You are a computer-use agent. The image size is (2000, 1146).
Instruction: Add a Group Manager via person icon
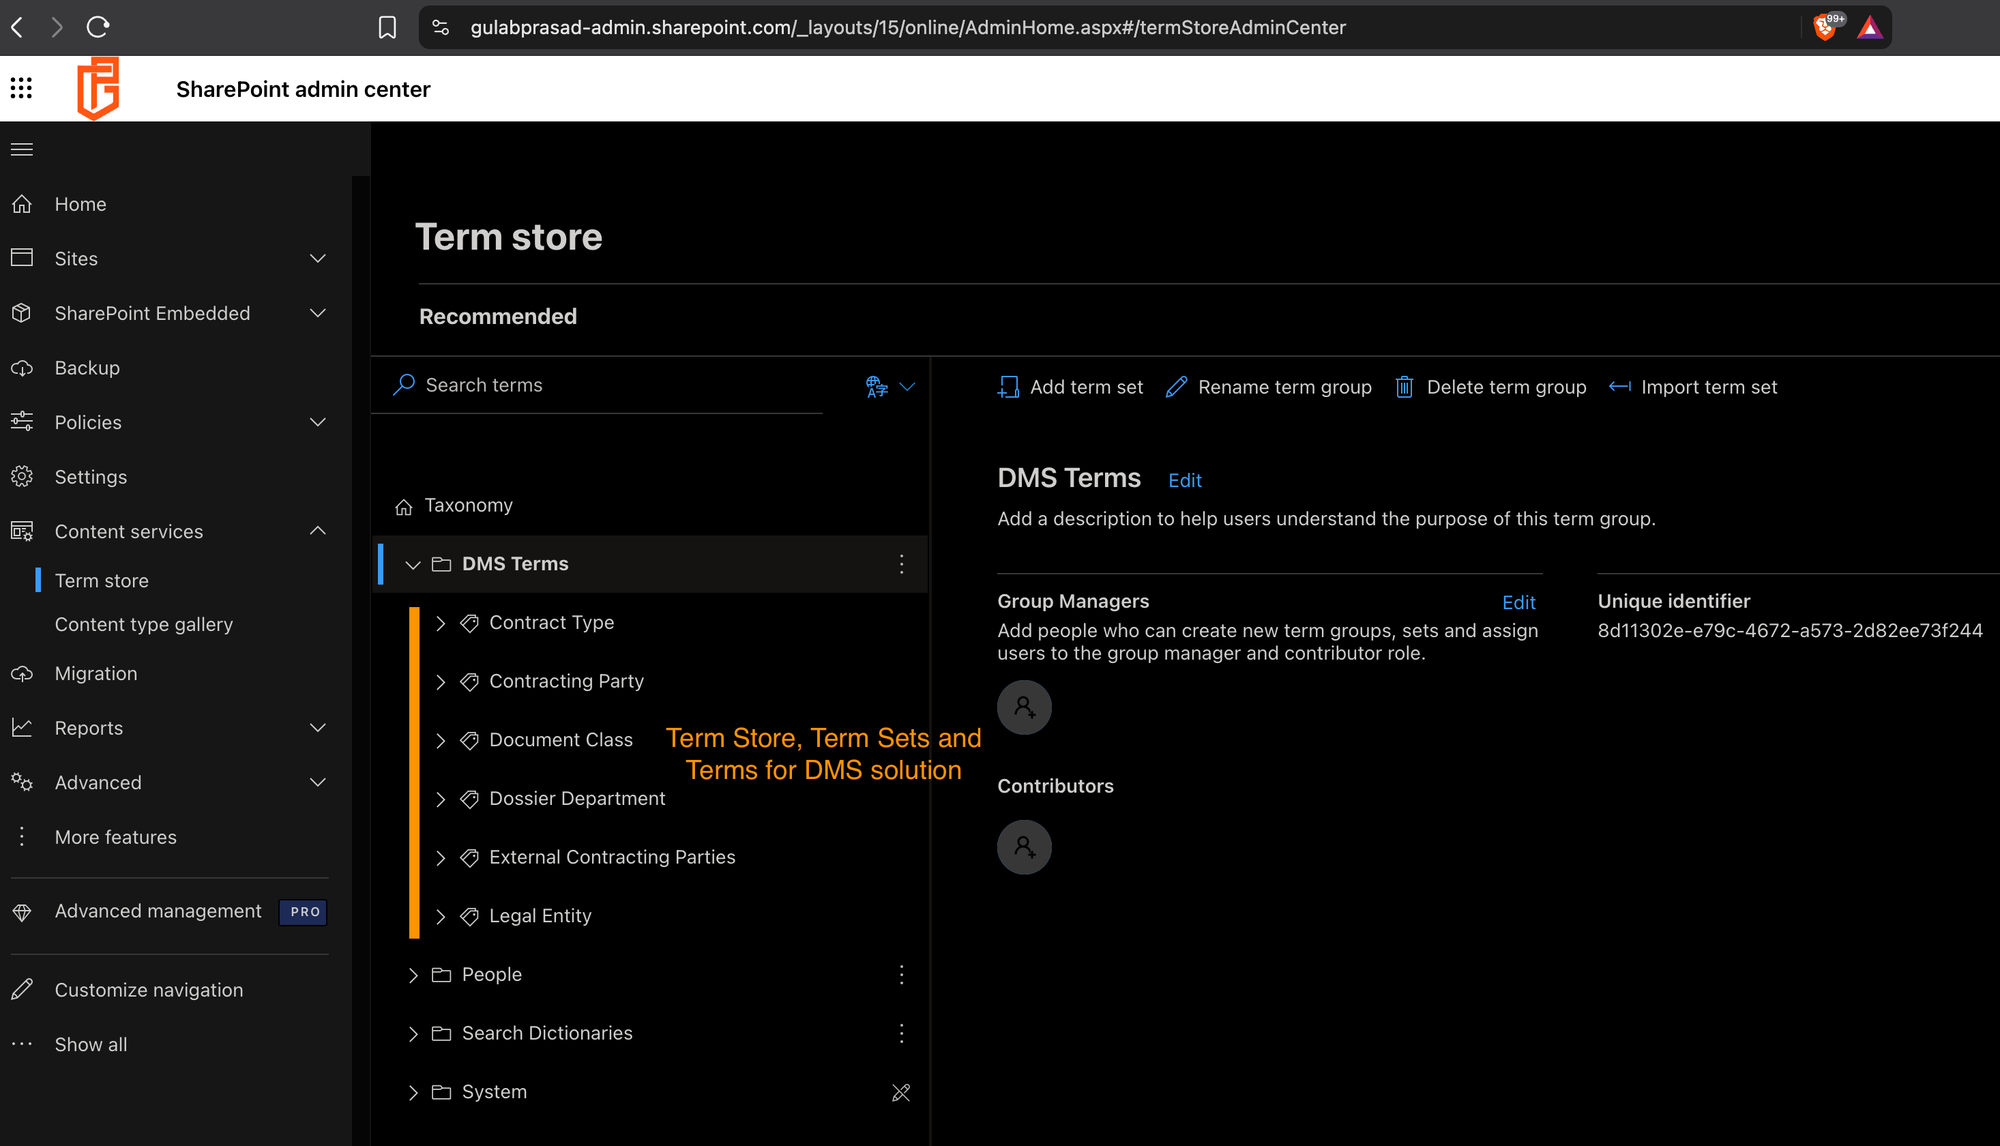[x=1024, y=707]
